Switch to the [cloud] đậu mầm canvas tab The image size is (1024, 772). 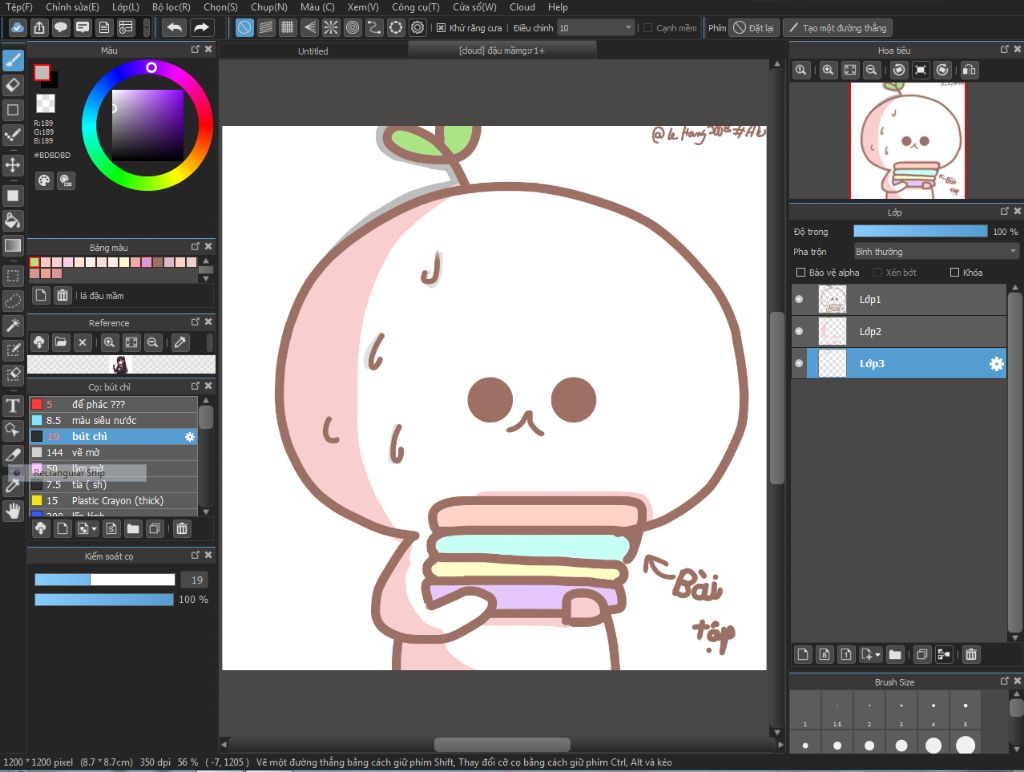pyautogui.click(x=502, y=50)
